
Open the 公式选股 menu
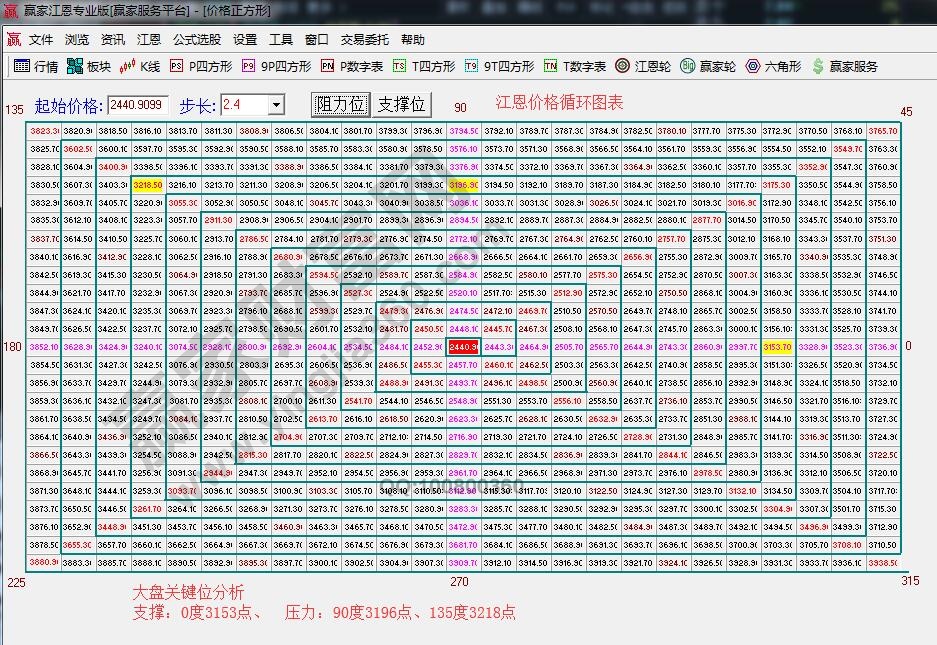coord(196,40)
